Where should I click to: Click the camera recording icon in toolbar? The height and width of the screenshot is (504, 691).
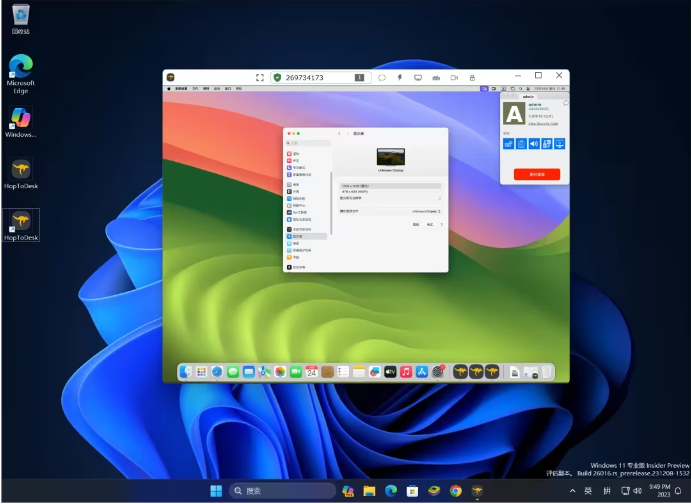(453, 77)
